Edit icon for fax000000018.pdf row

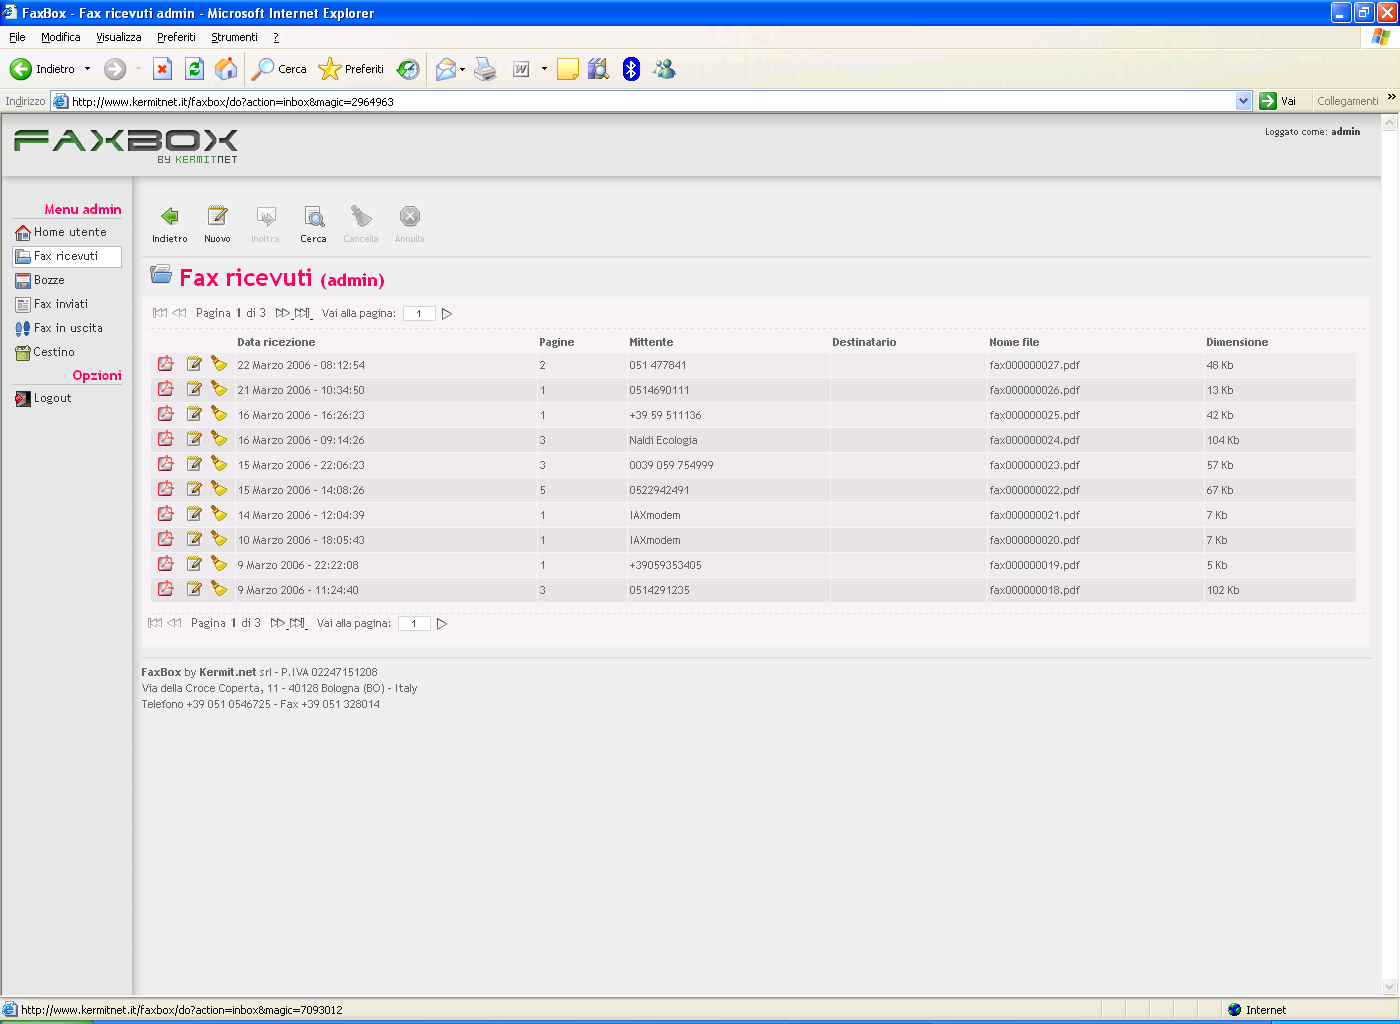(x=194, y=589)
